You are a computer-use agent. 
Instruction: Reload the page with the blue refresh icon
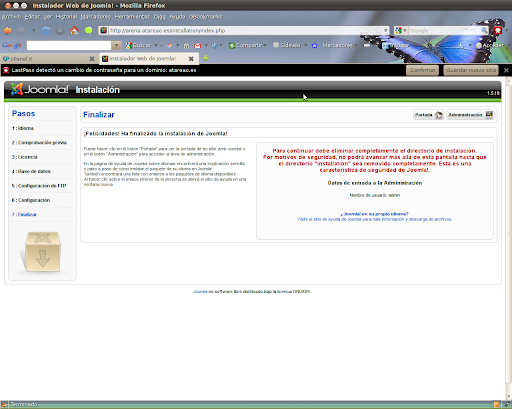tap(46, 31)
